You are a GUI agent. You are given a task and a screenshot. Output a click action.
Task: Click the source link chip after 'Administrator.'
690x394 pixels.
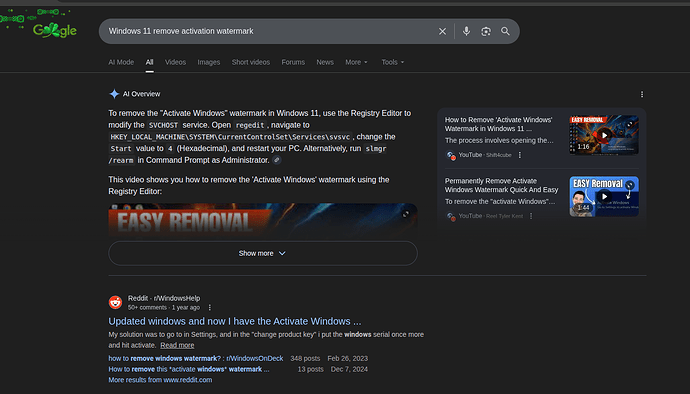[x=276, y=160]
